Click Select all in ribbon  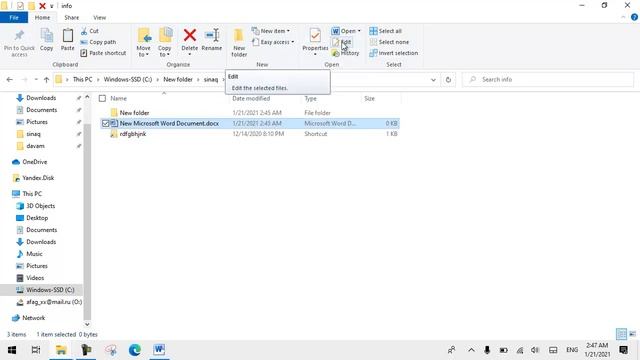(386, 31)
